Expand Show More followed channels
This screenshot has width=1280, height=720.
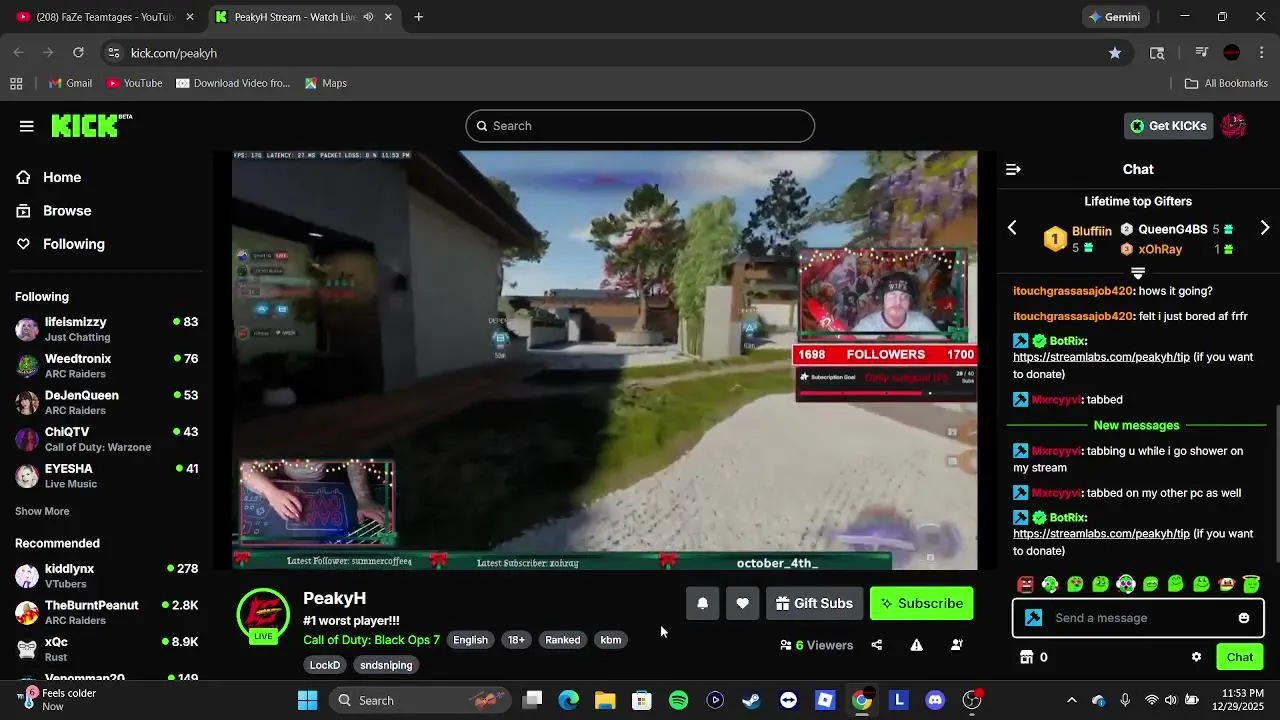pos(42,511)
